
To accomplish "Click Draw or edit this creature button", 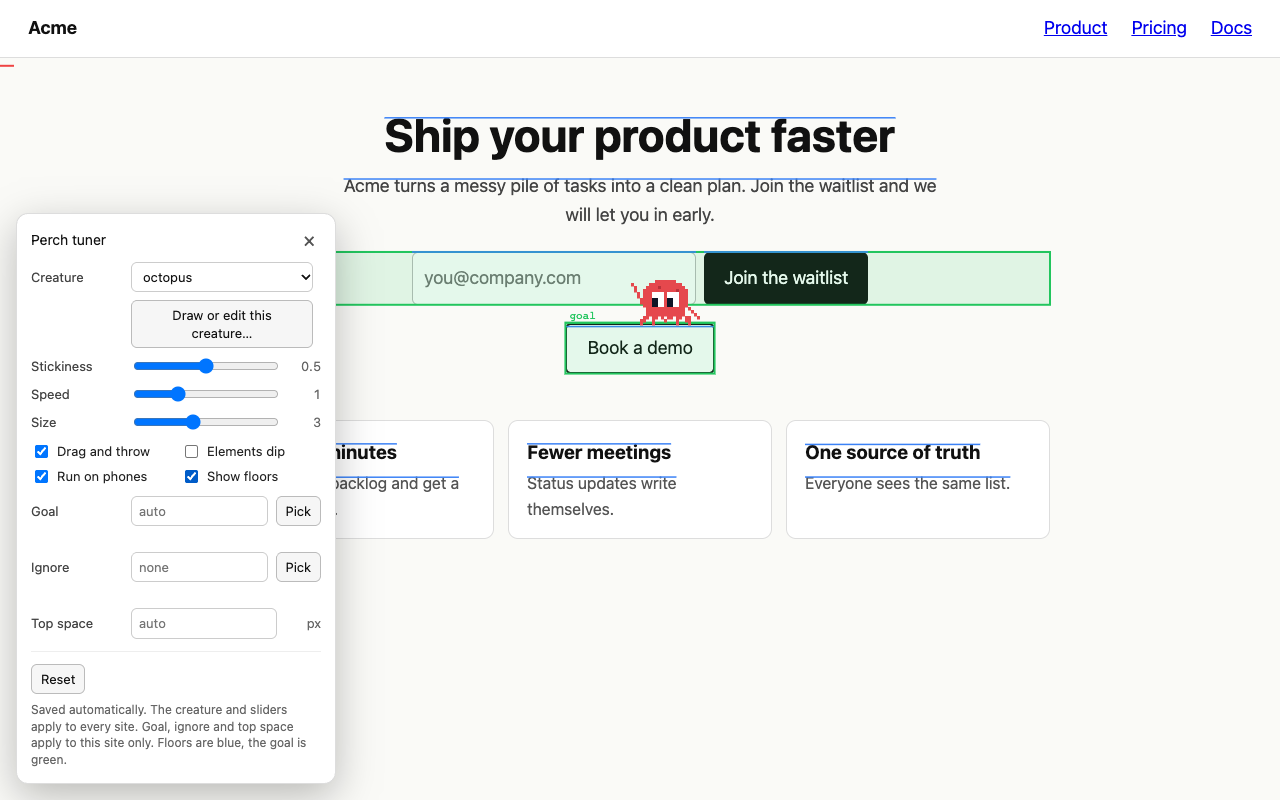I will point(222,324).
